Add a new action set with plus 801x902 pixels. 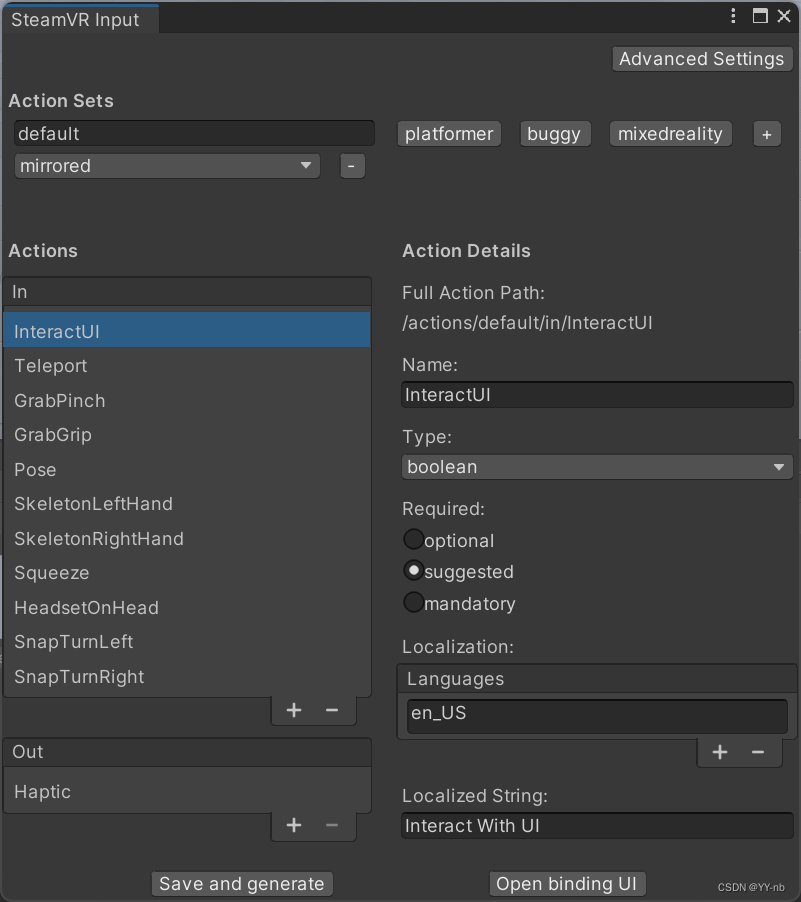pos(767,134)
